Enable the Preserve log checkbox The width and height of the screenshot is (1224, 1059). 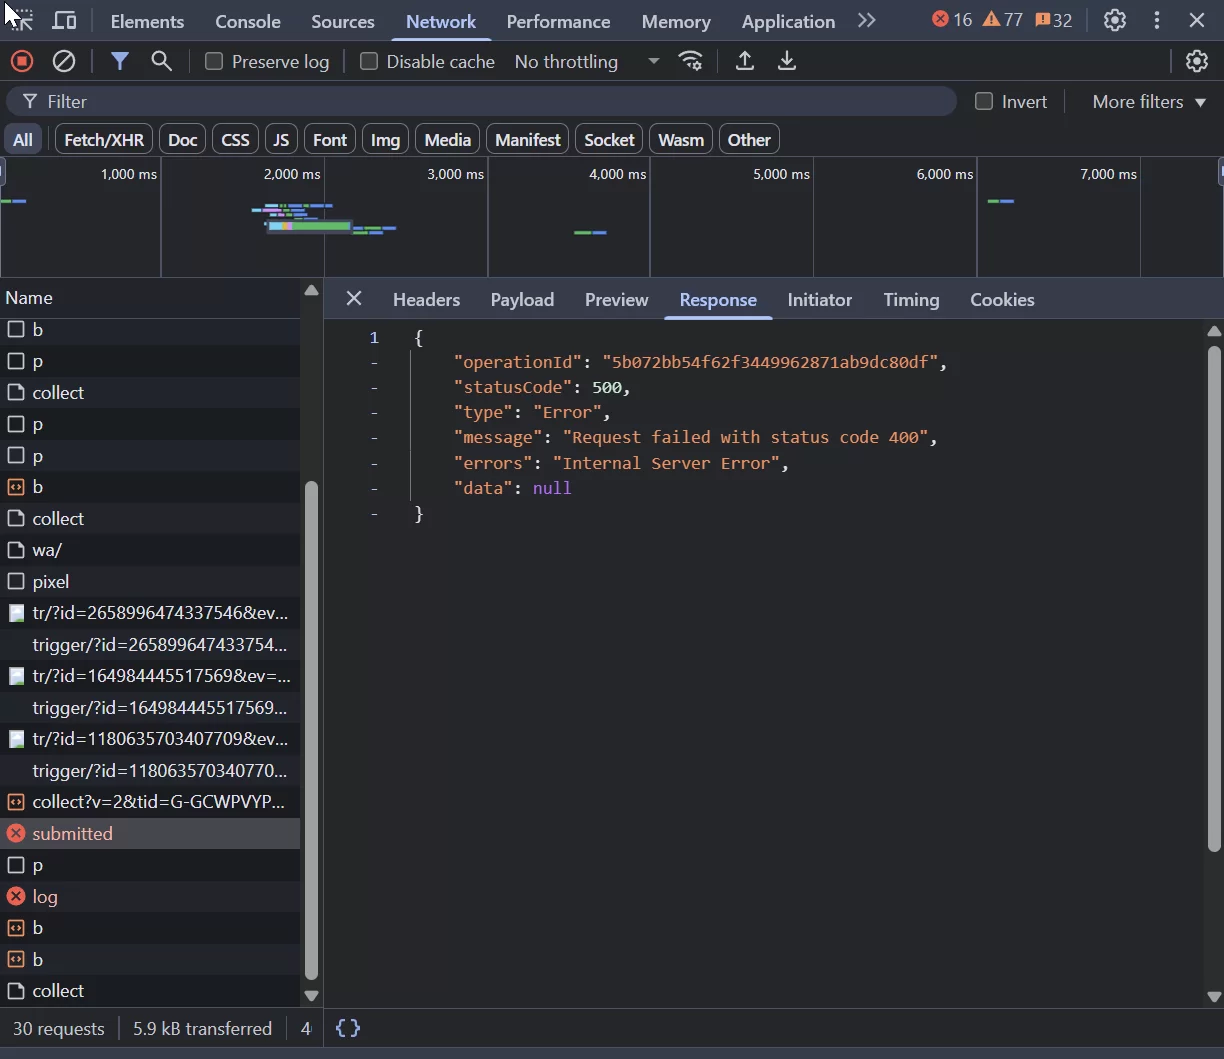point(214,61)
